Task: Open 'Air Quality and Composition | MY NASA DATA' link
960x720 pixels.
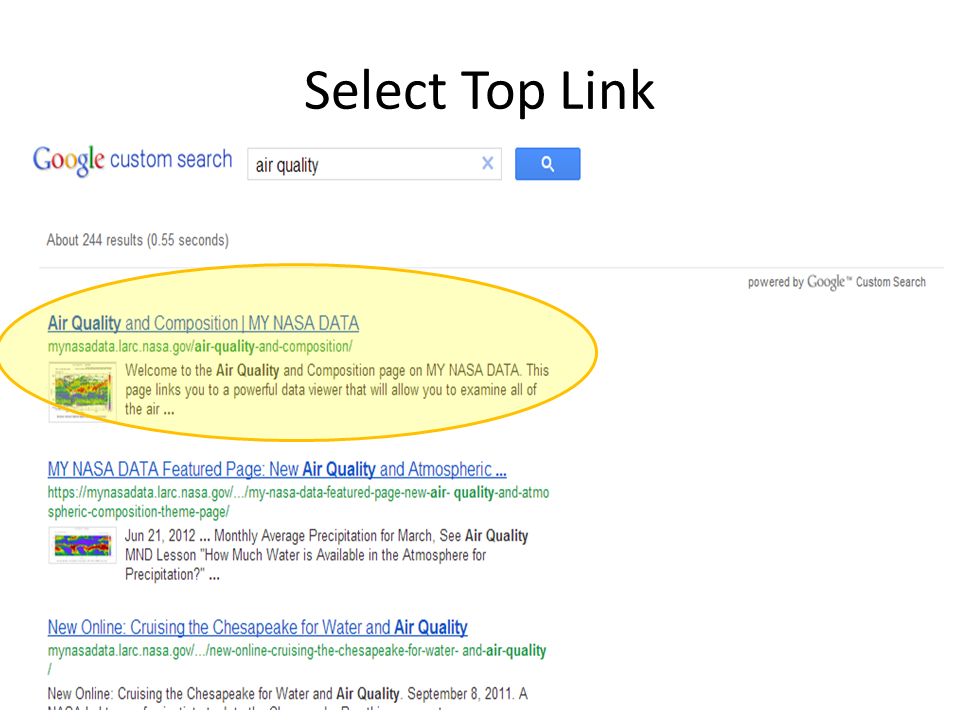Action: [x=203, y=323]
